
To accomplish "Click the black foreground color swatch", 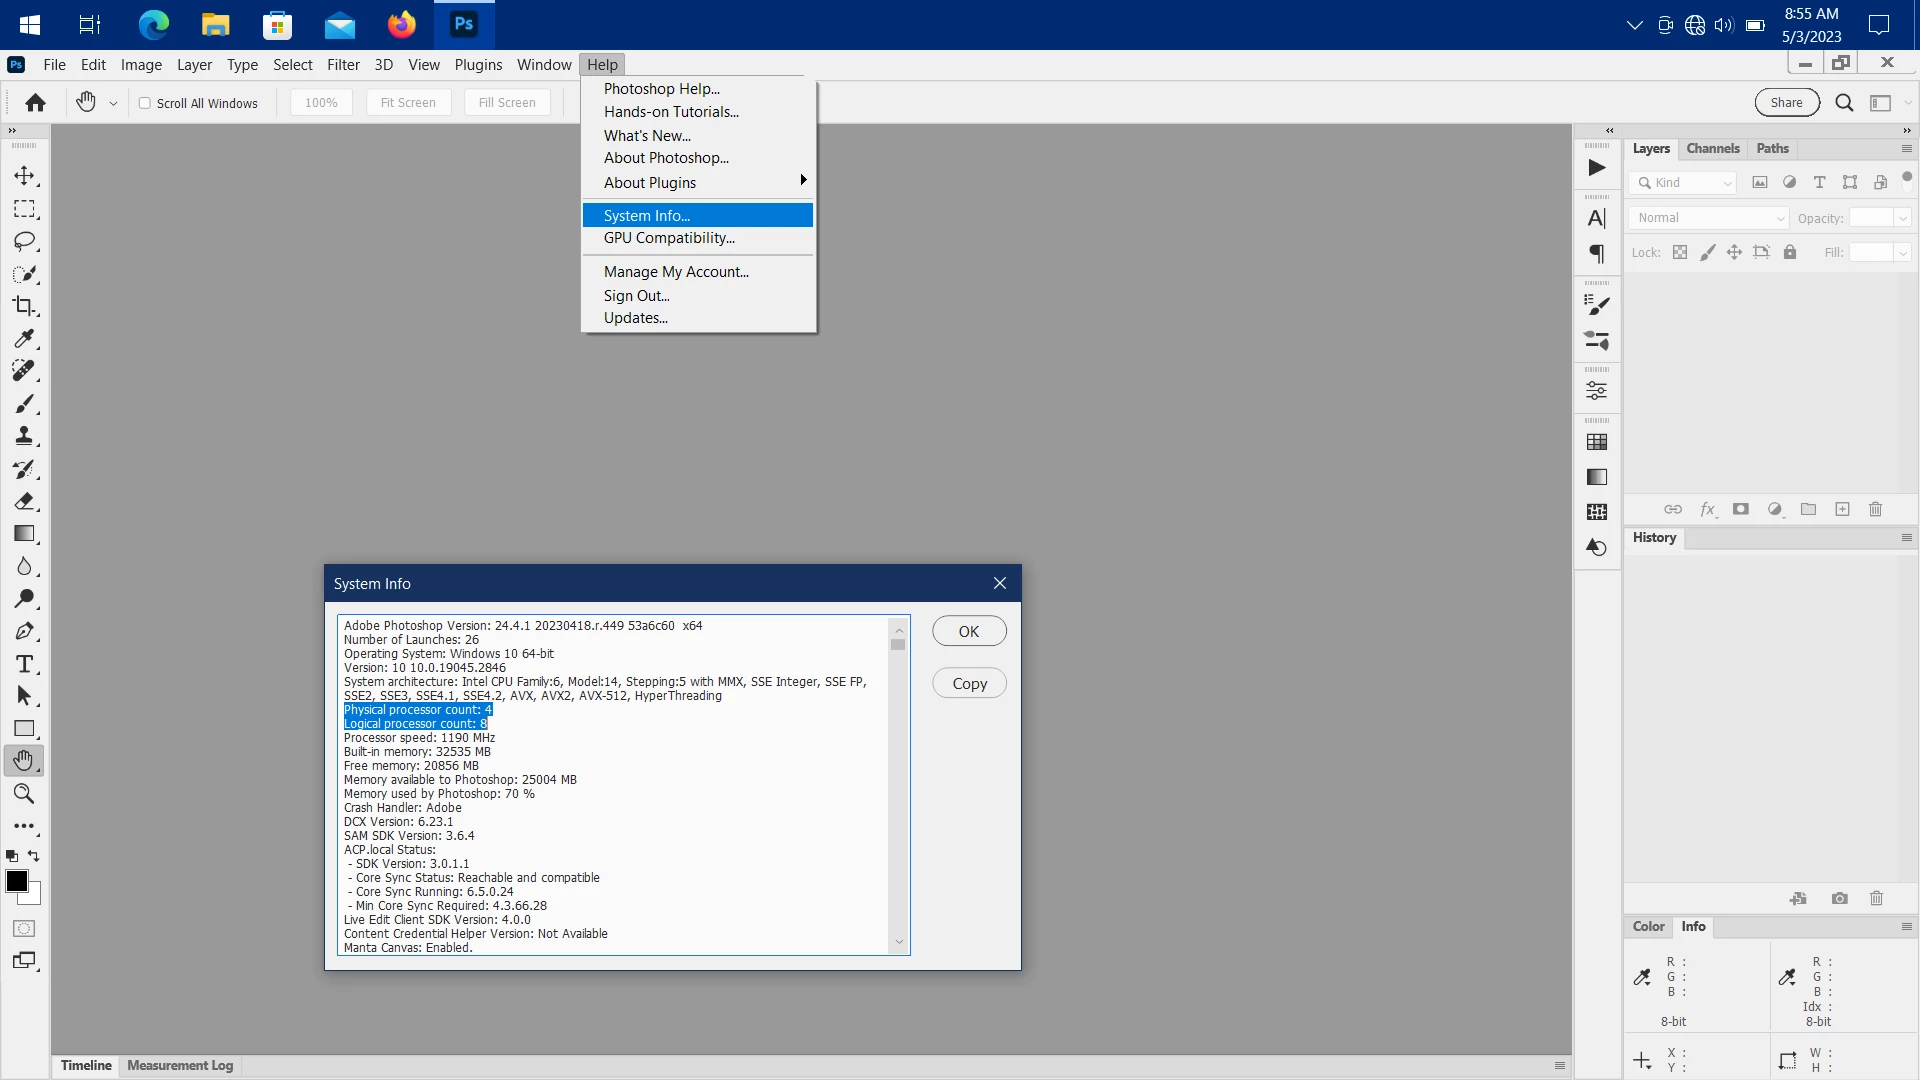I will click(x=16, y=881).
